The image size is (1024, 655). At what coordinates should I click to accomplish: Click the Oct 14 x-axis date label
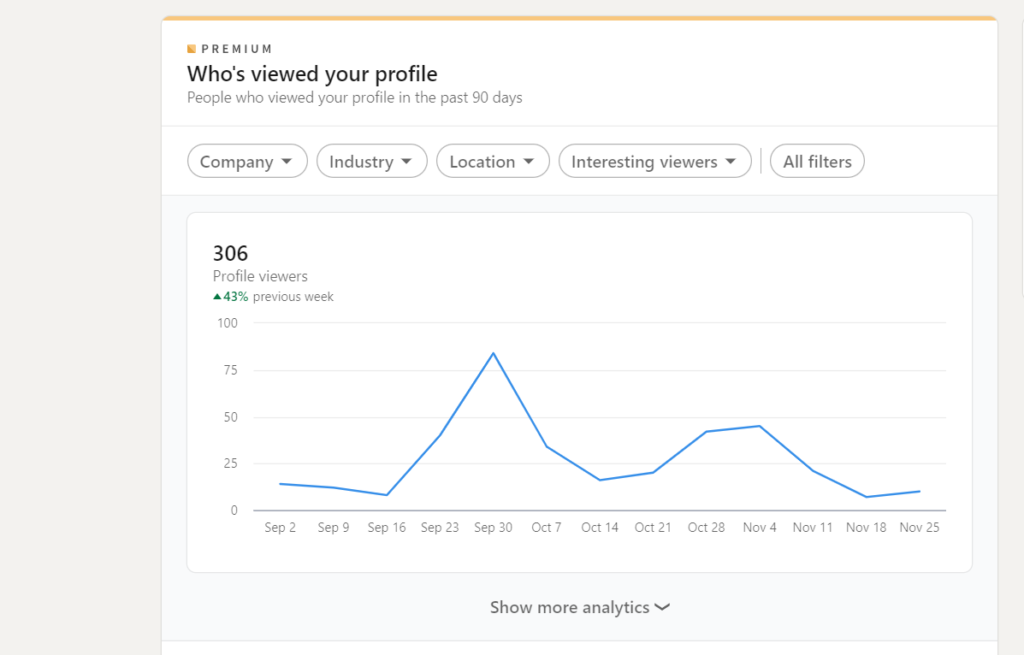click(600, 528)
